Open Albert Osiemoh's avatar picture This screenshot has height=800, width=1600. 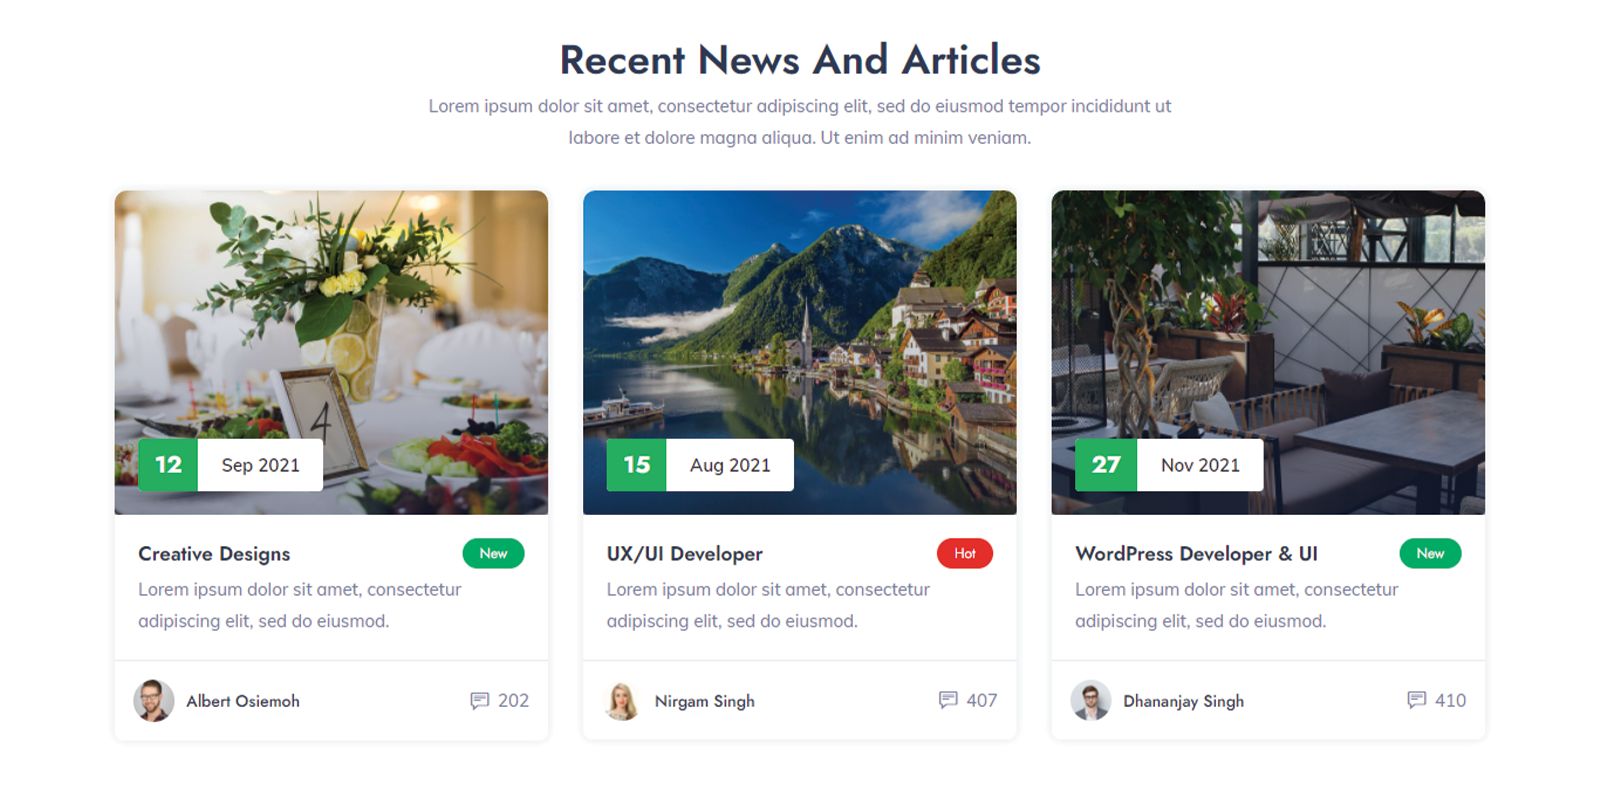point(154,701)
